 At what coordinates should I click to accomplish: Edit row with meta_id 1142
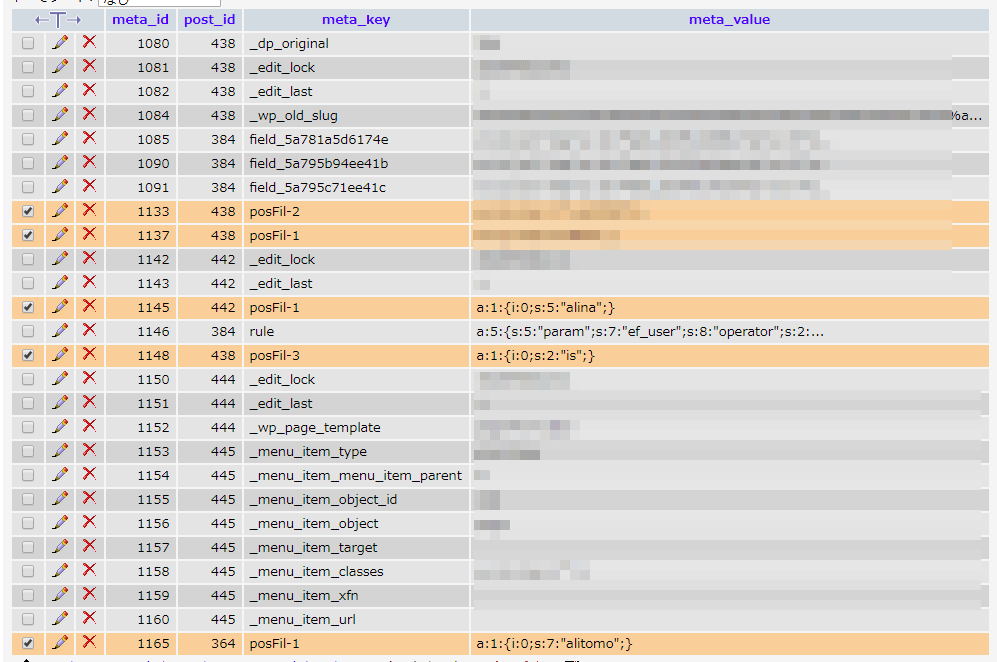[60, 259]
